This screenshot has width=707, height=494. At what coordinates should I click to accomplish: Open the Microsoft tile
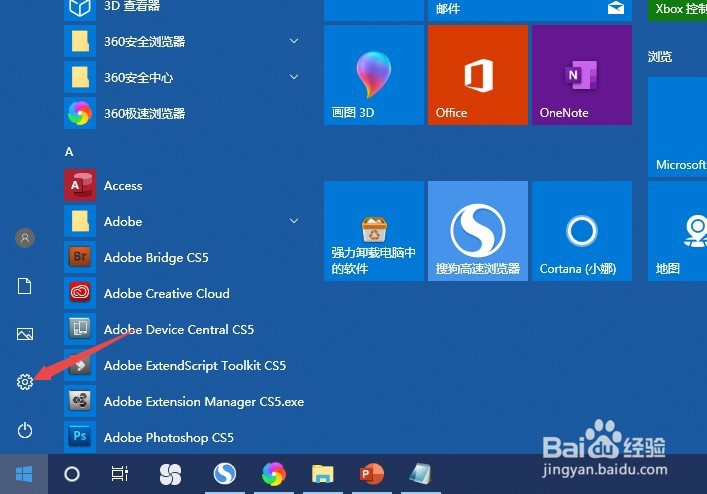coord(678,127)
